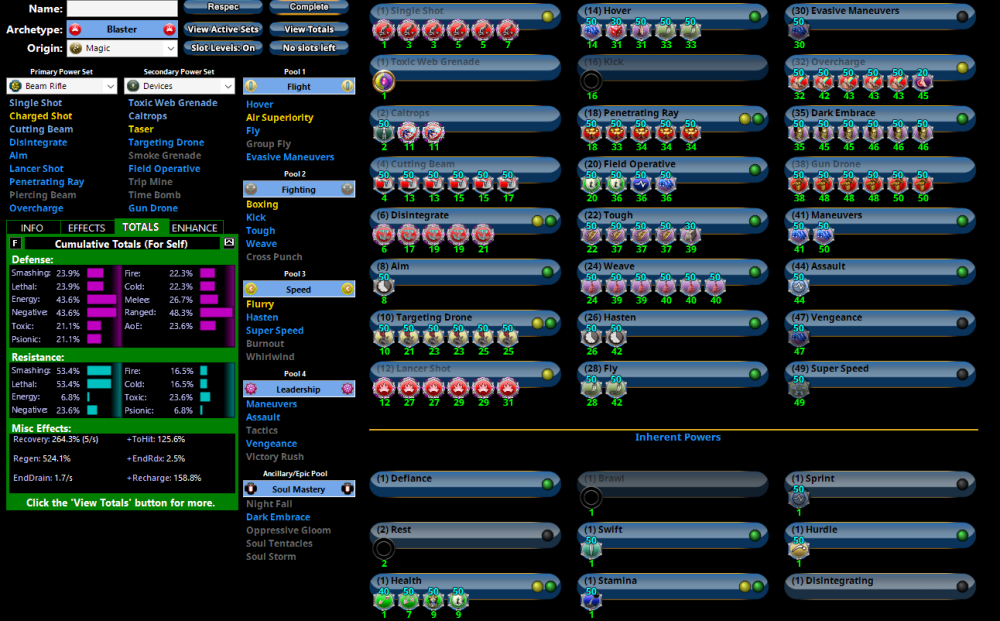Click the Respec button

pyautogui.click(x=222, y=7)
